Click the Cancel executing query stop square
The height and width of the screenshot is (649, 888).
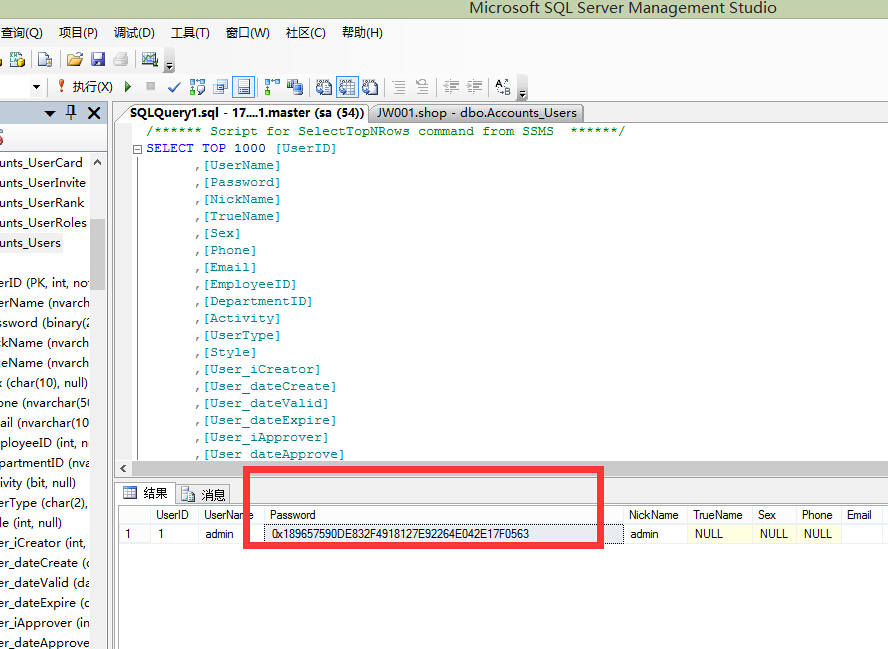click(x=150, y=86)
